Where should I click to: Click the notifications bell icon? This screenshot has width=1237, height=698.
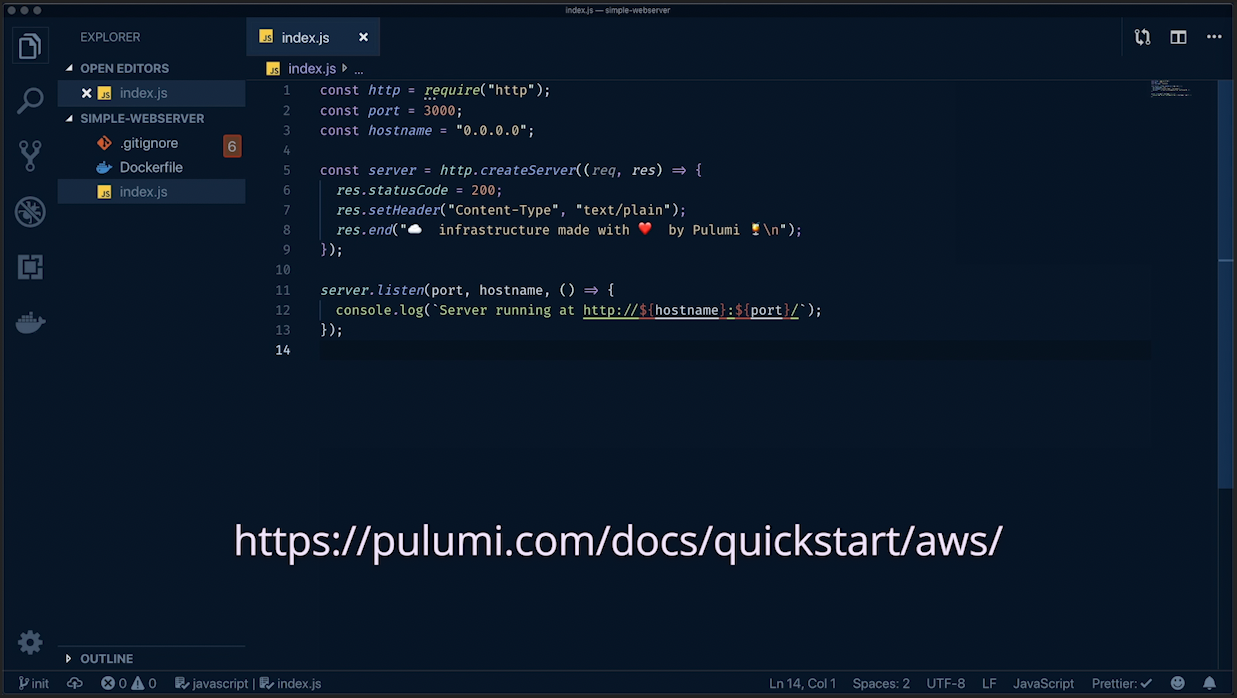[1209, 684]
